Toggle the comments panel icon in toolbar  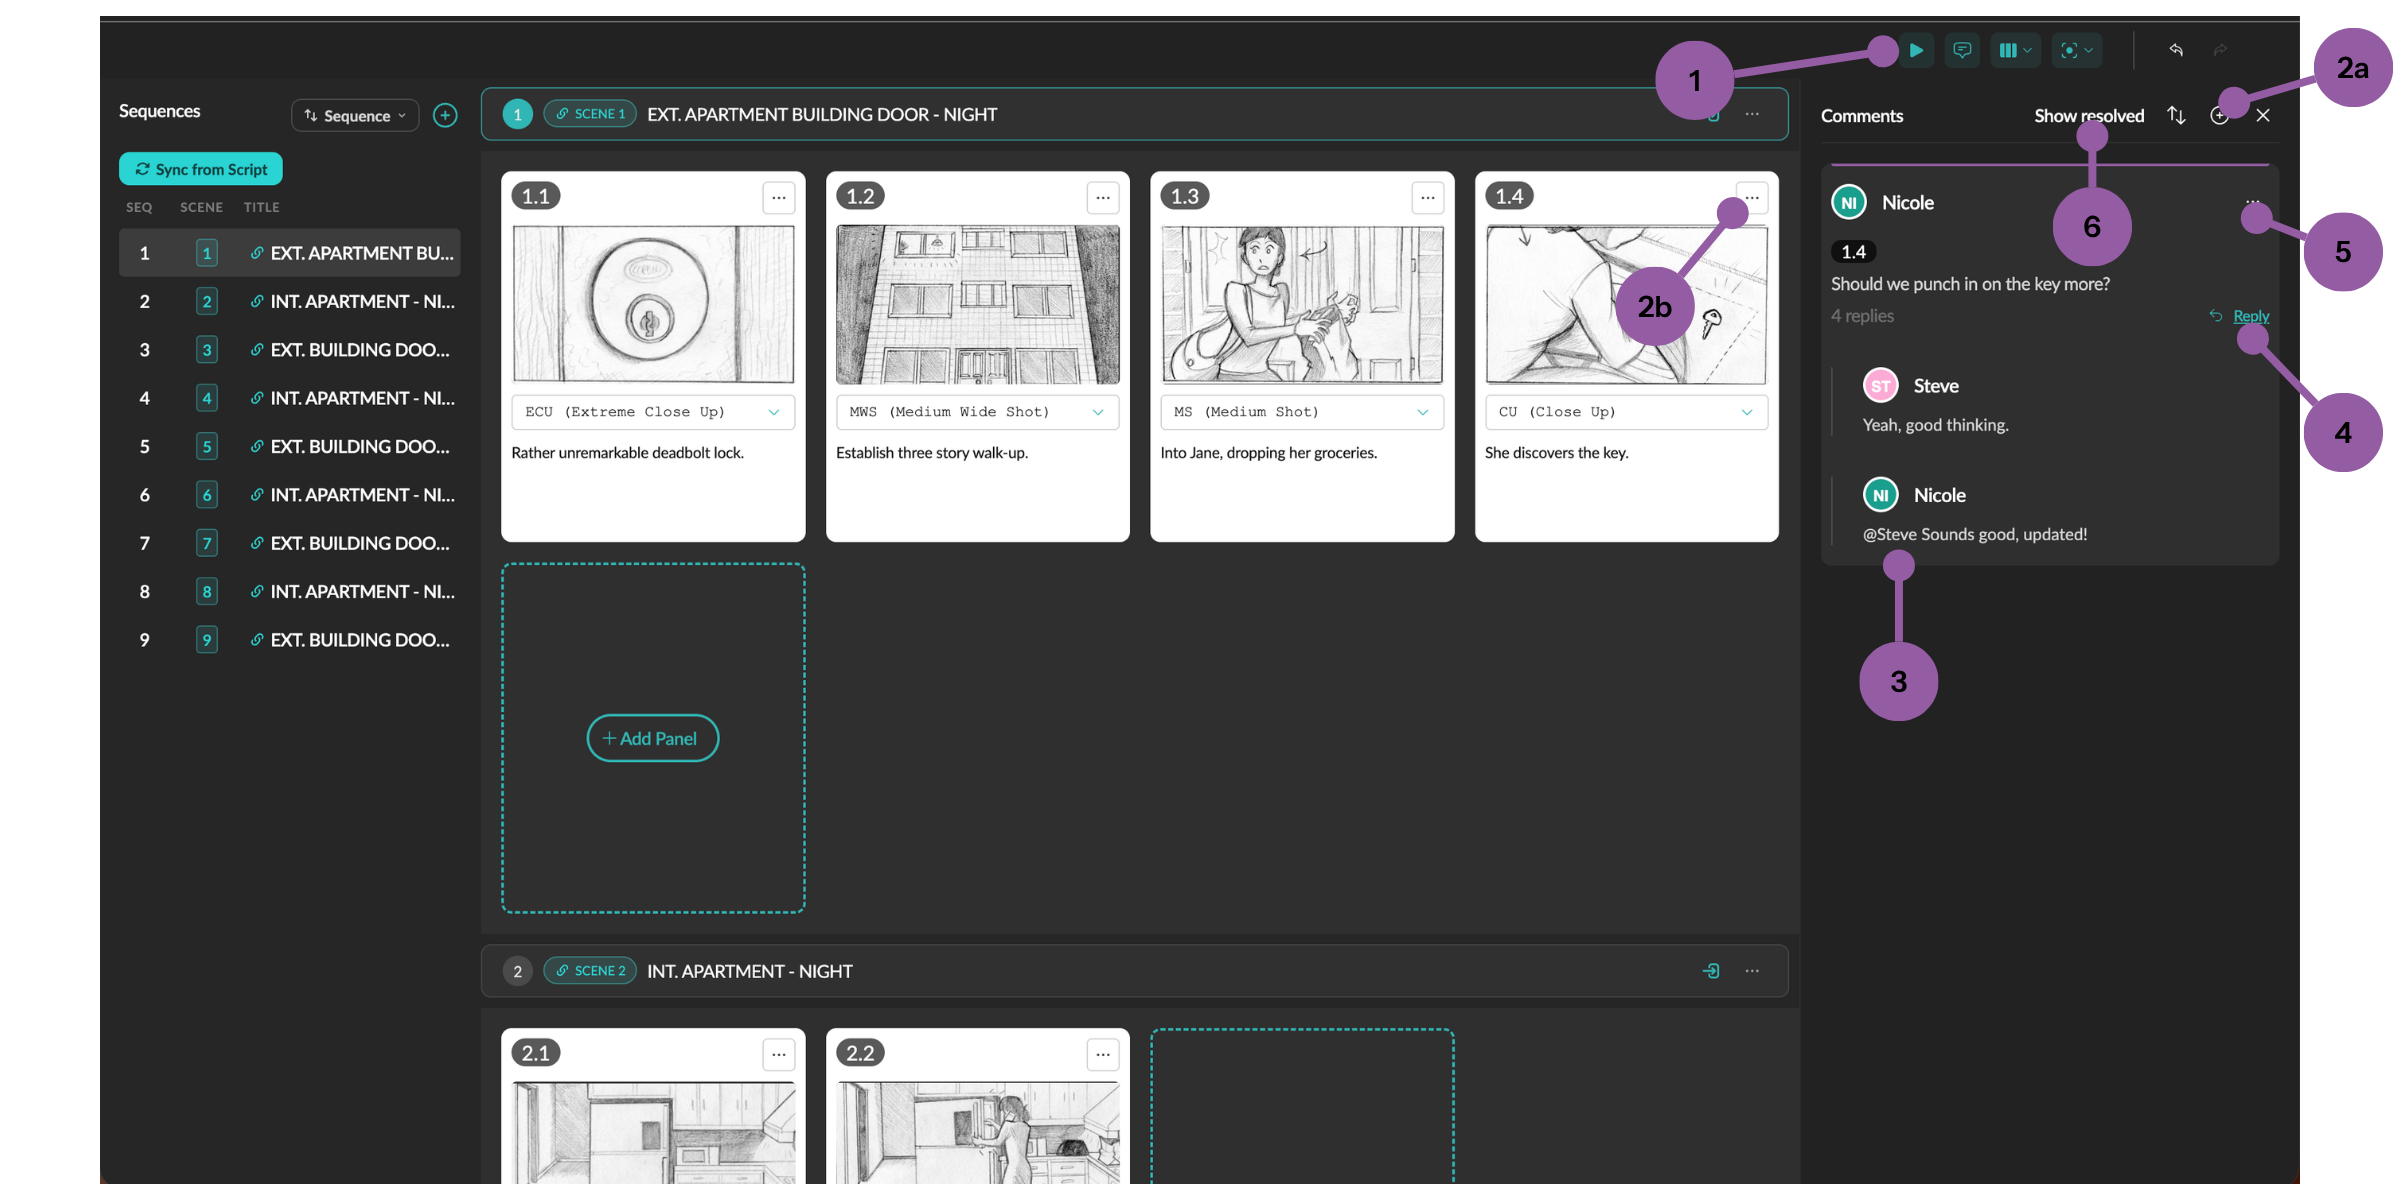(1962, 50)
